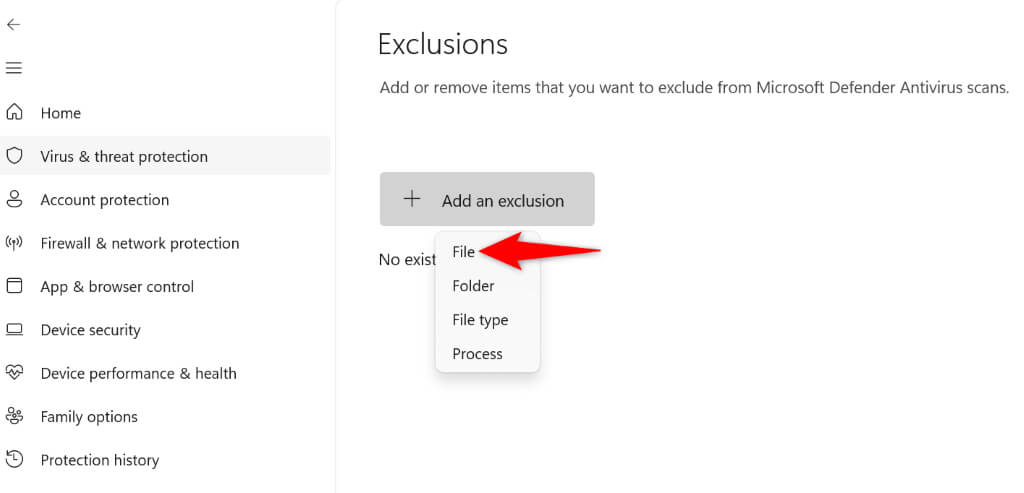Click the App & browser control window icon
Image resolution: width=1024 pixels, height=493 pixels.
point(14,286)
